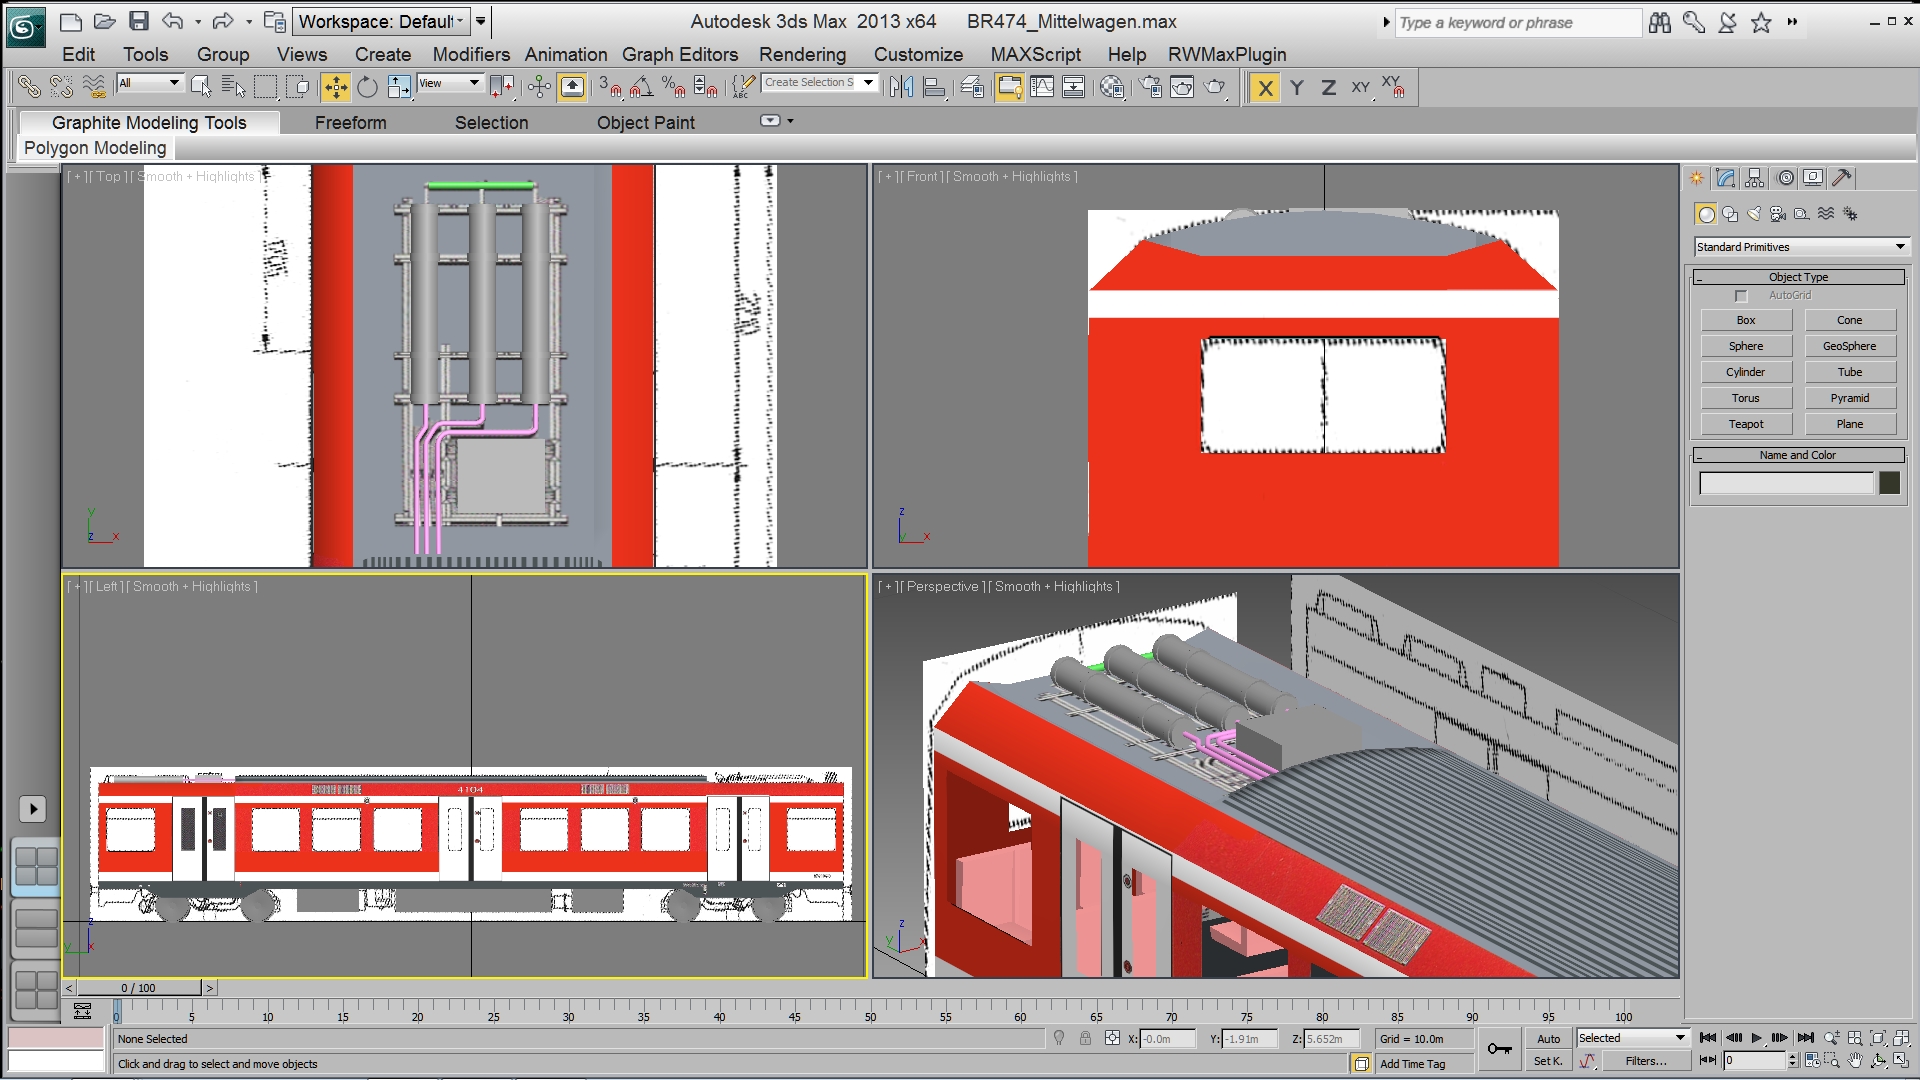This screenshot has width=1920, height=1080.
Task: Activate the Select and Rotate tool
Action: (367, 88)
